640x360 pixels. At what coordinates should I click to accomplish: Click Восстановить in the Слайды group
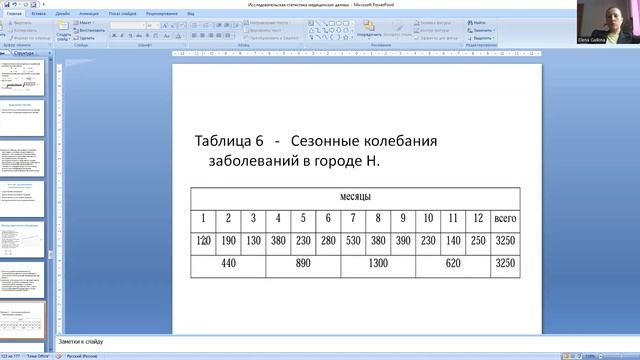tap(89, 30)
